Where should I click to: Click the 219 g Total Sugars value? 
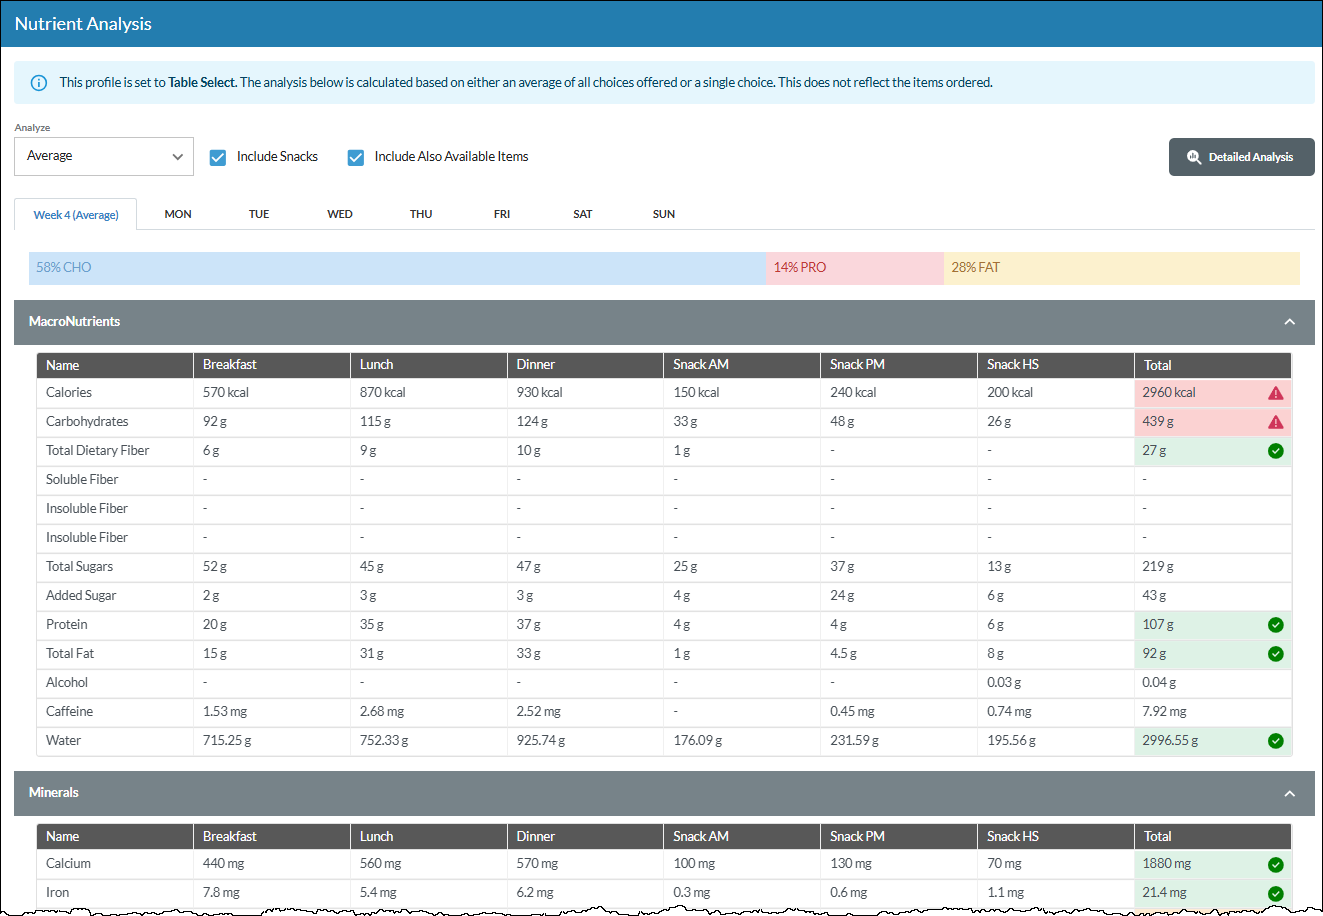coord(1158,567)
